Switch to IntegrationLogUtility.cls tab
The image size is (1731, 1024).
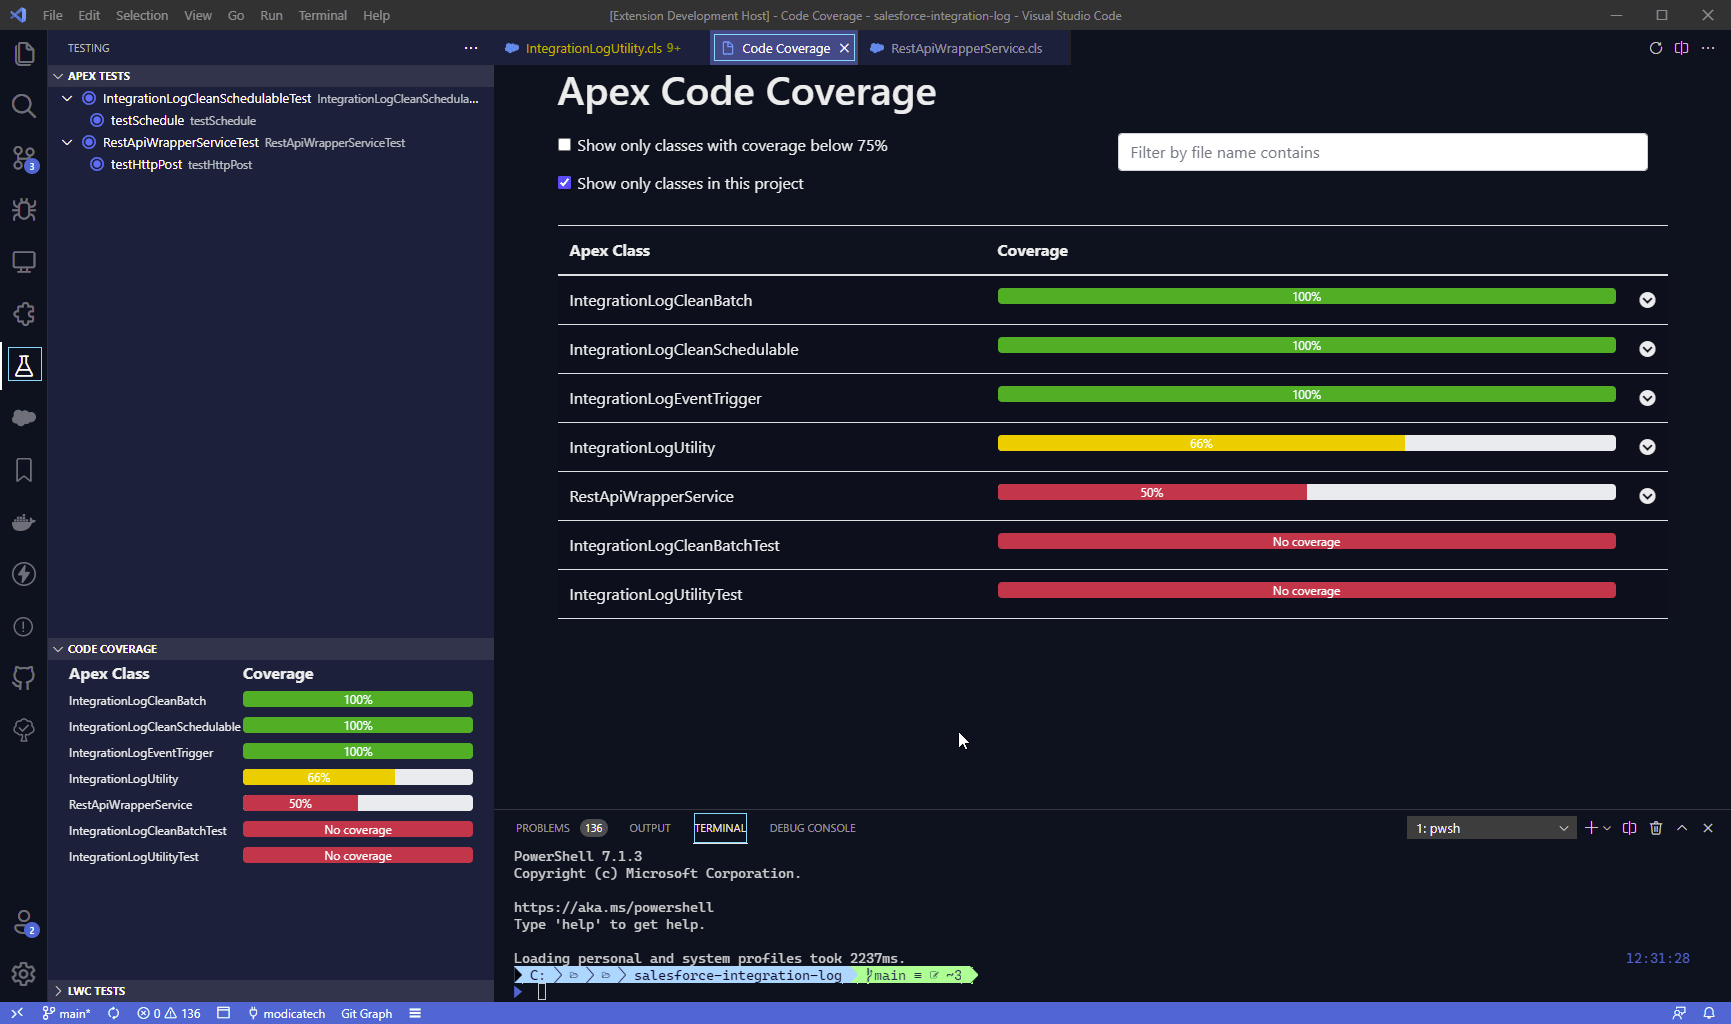coord(600,48)
